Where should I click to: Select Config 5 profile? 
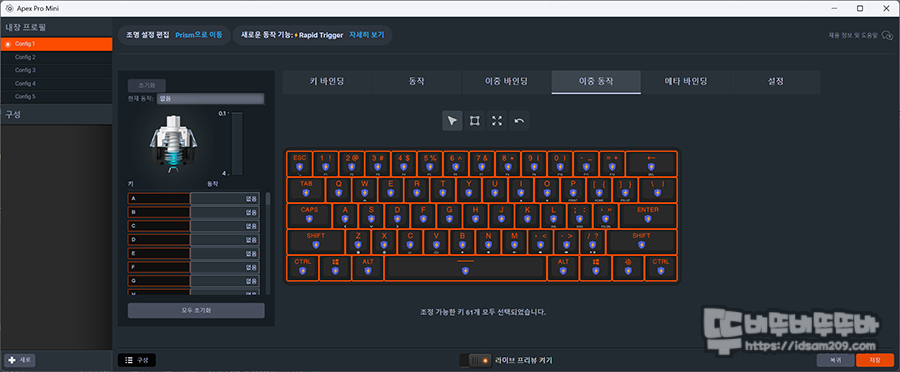56,97
